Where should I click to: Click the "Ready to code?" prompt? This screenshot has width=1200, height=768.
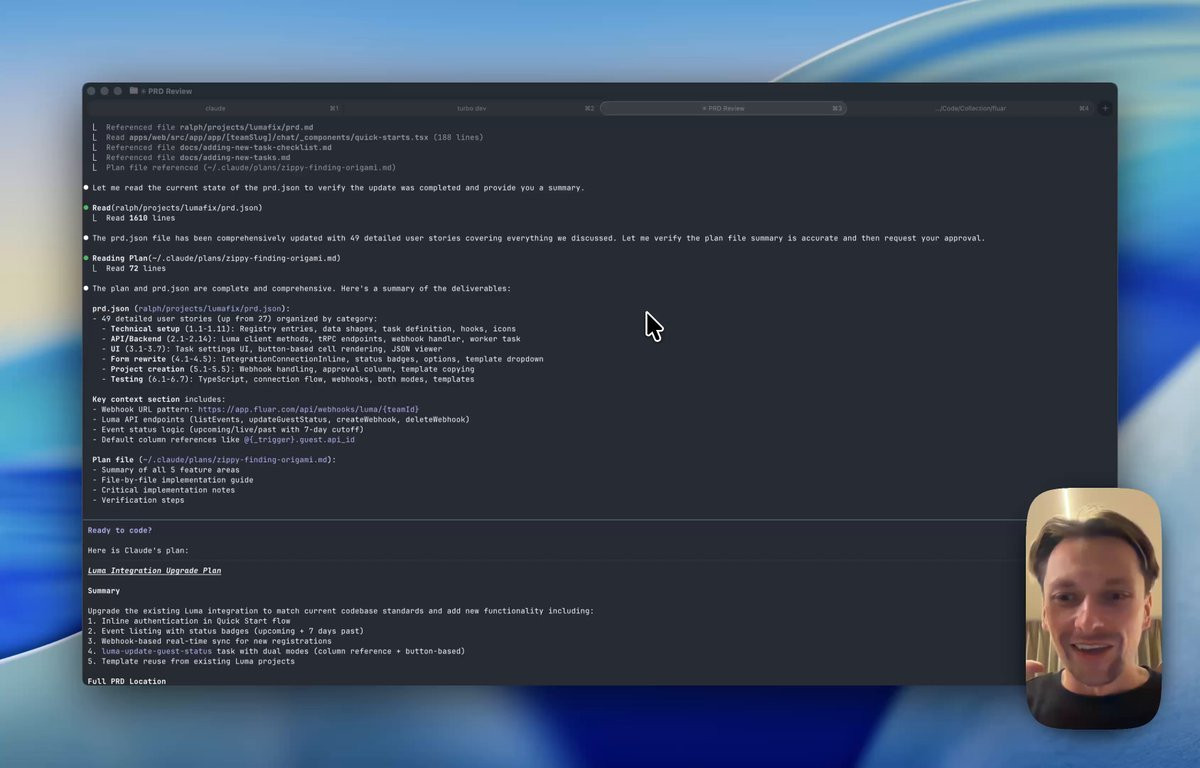(119, 530)
